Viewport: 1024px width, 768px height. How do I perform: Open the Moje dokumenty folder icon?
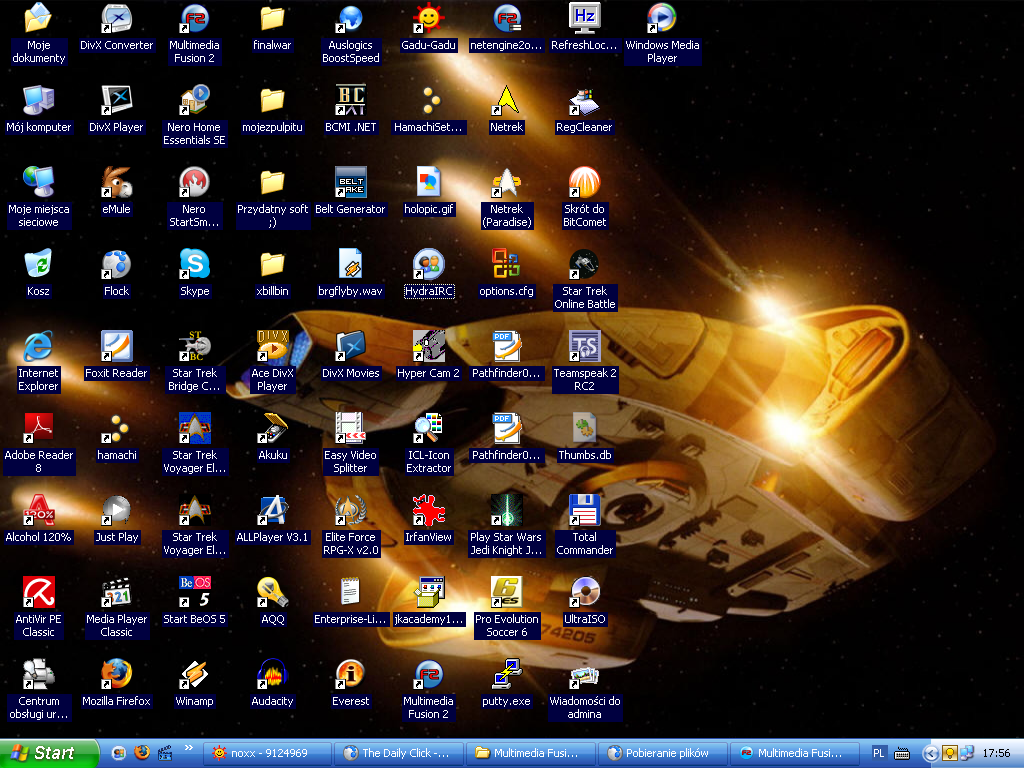pos(38,18)
